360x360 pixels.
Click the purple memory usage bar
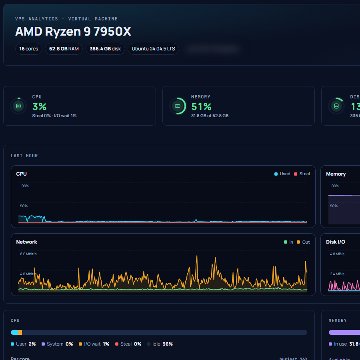pyautogui.click(x=344, y=332)
